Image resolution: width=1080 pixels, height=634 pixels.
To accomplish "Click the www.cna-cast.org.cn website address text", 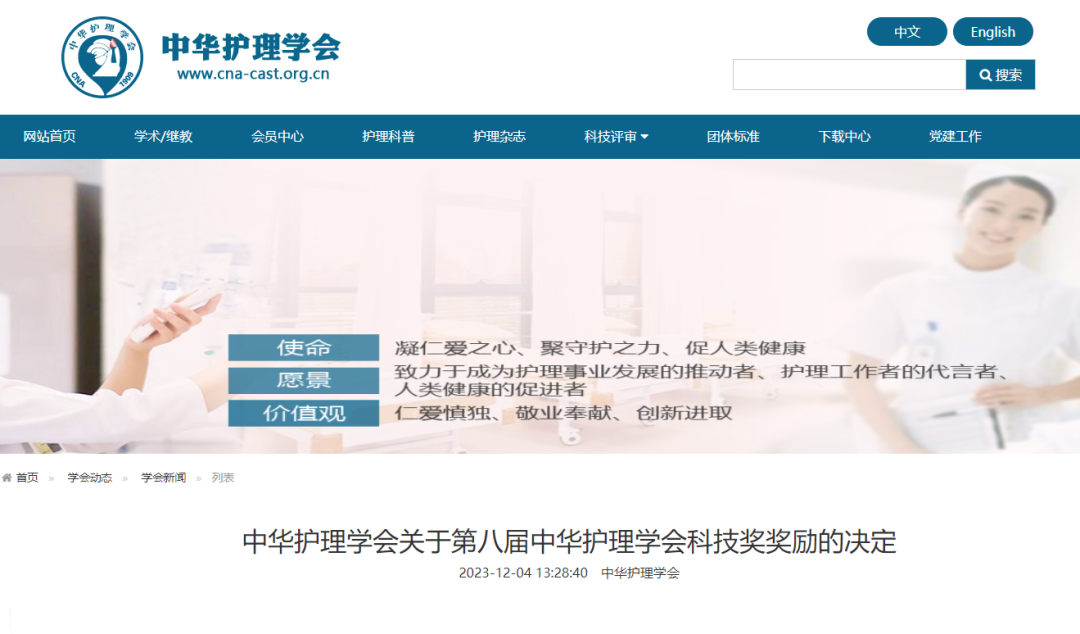I will [253, 74].
